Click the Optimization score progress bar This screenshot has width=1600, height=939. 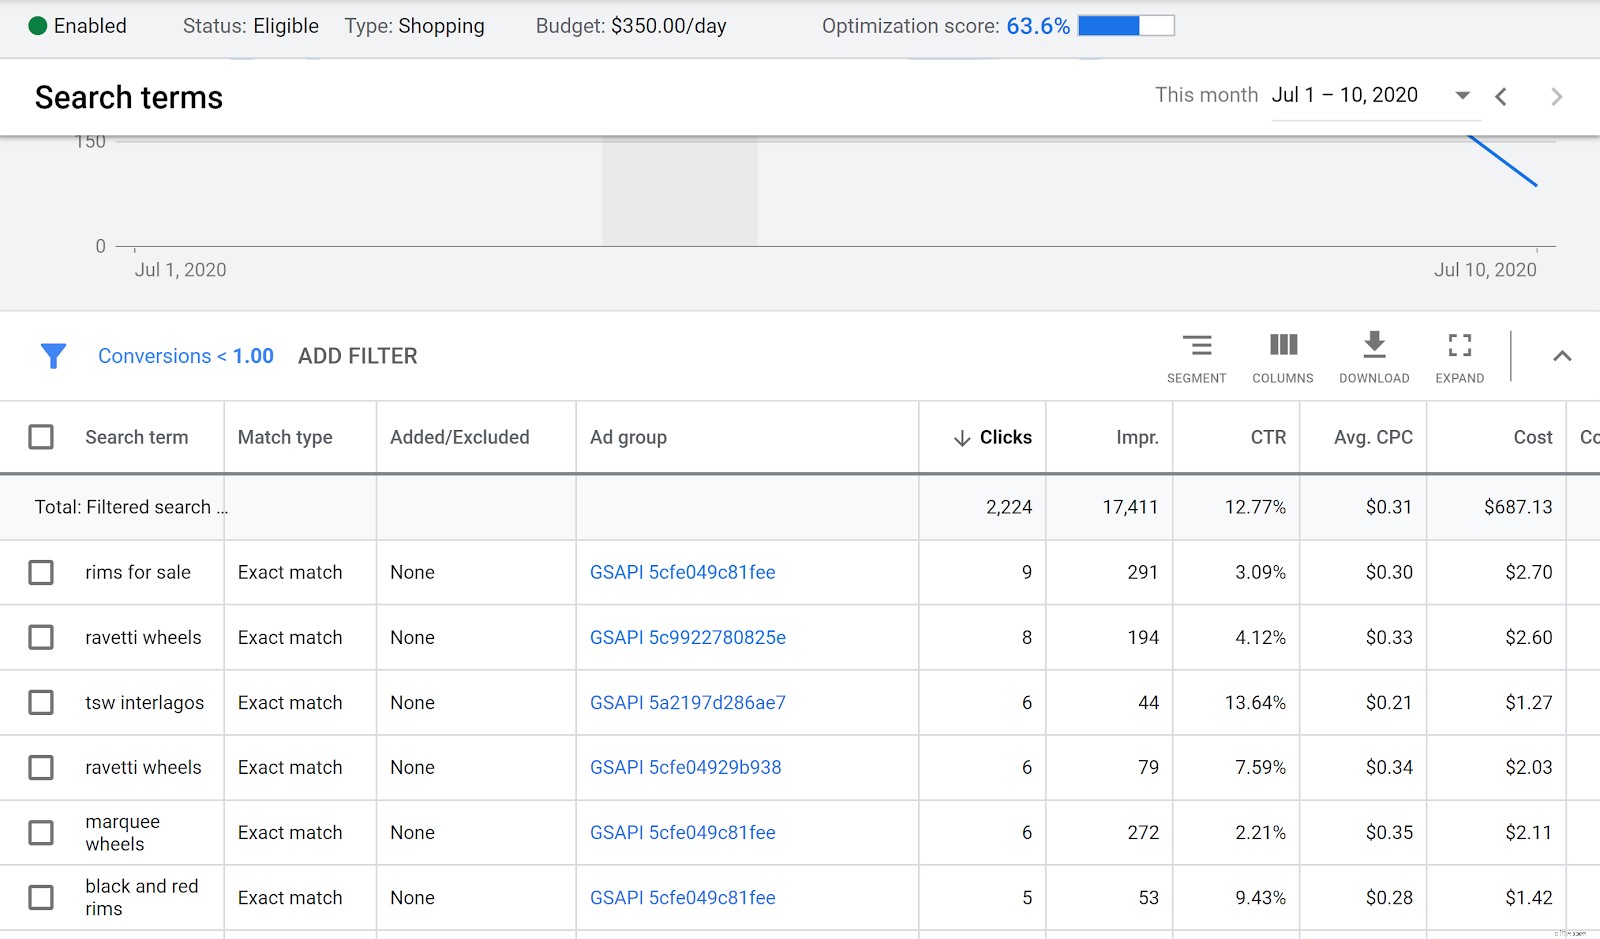1125,25
